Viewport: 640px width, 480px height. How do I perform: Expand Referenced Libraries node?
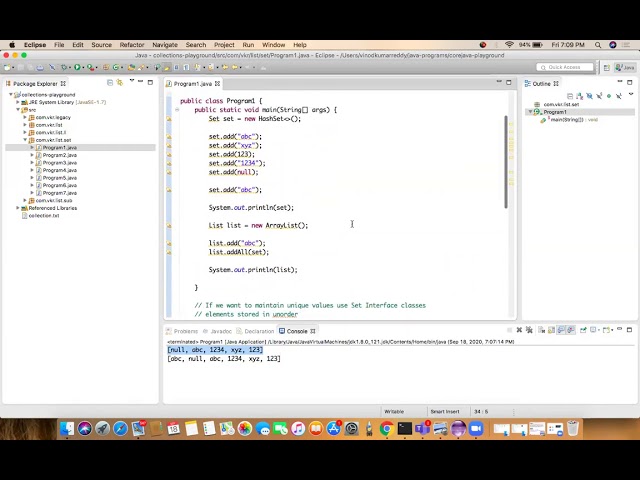pyautogui.click(x=18, y=208)
